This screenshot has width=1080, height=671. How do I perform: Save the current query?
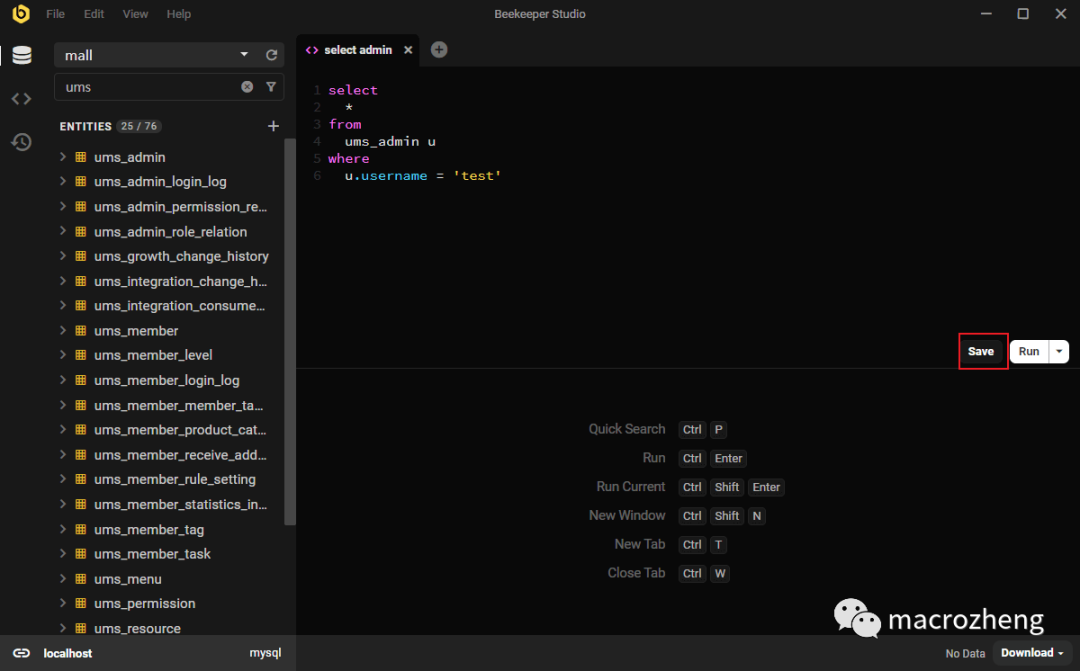click(x=981, y=351)
